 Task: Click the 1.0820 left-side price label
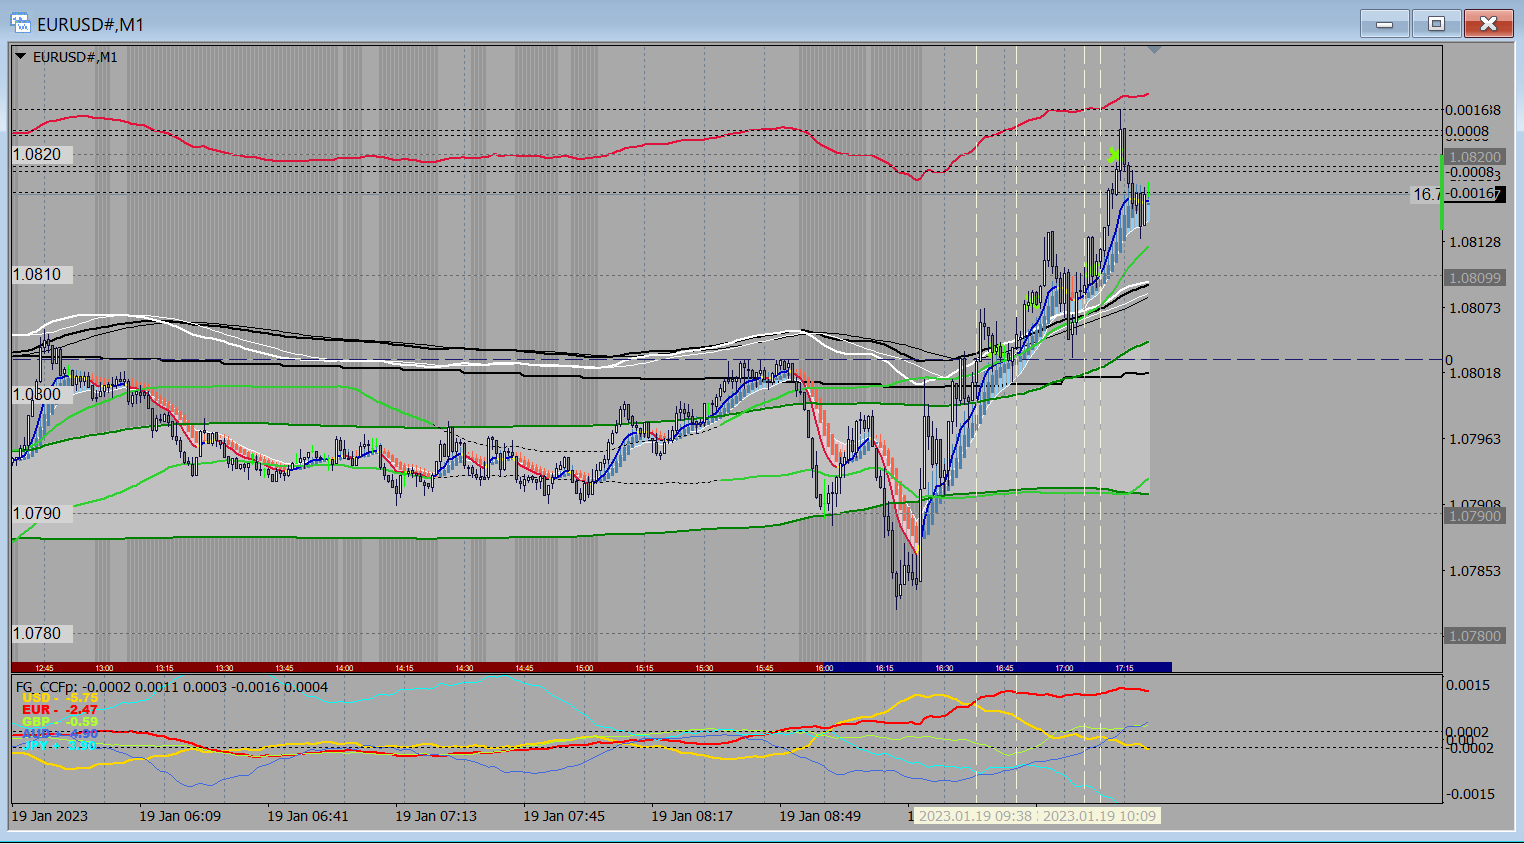click(x=37, y=154)
